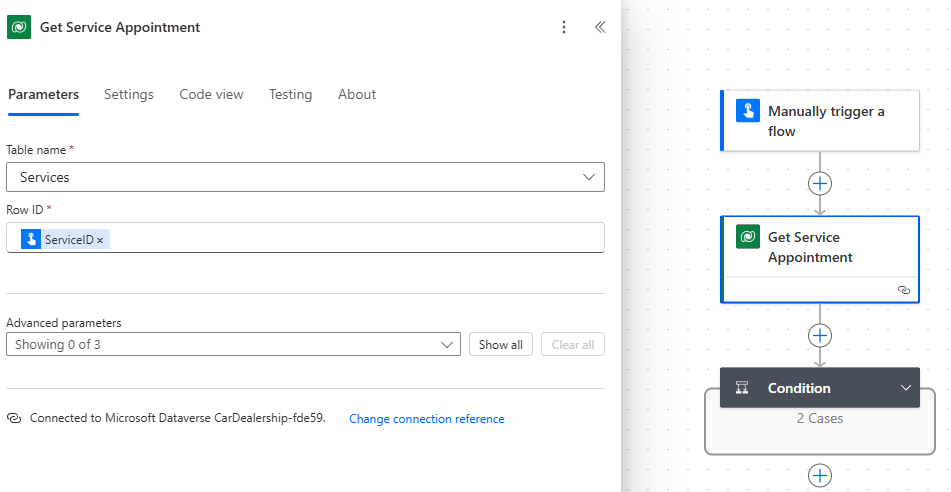This screenshot has width=951, height=492.
Task: Click inside the Row ID input field
Action: click(350, 238)
